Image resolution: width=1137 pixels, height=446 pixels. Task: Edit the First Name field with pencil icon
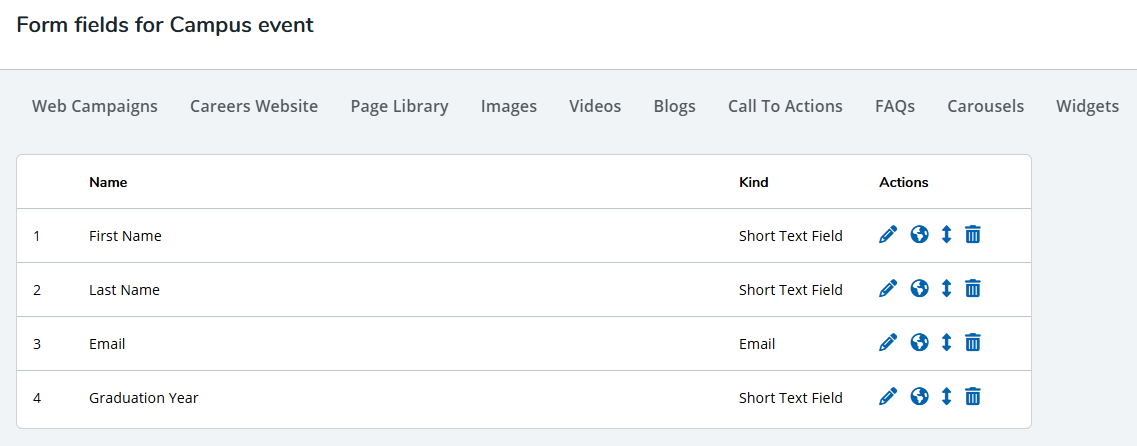tap(888, 234)
